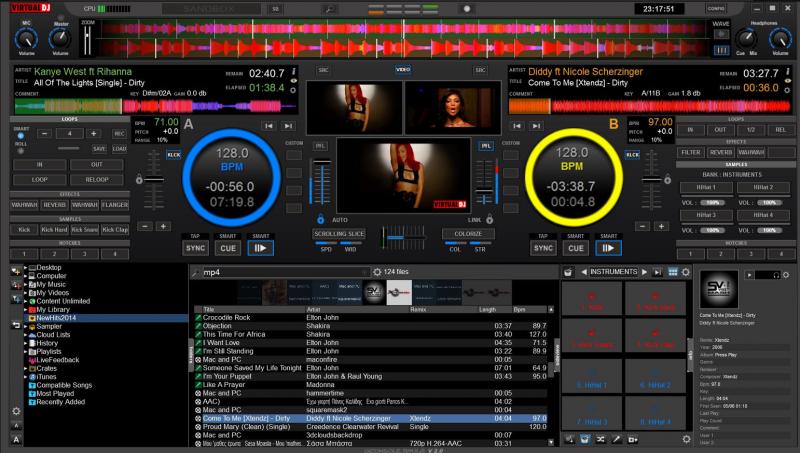
Task: Switch to the previous sampler bank arrow
Action: 584,272
